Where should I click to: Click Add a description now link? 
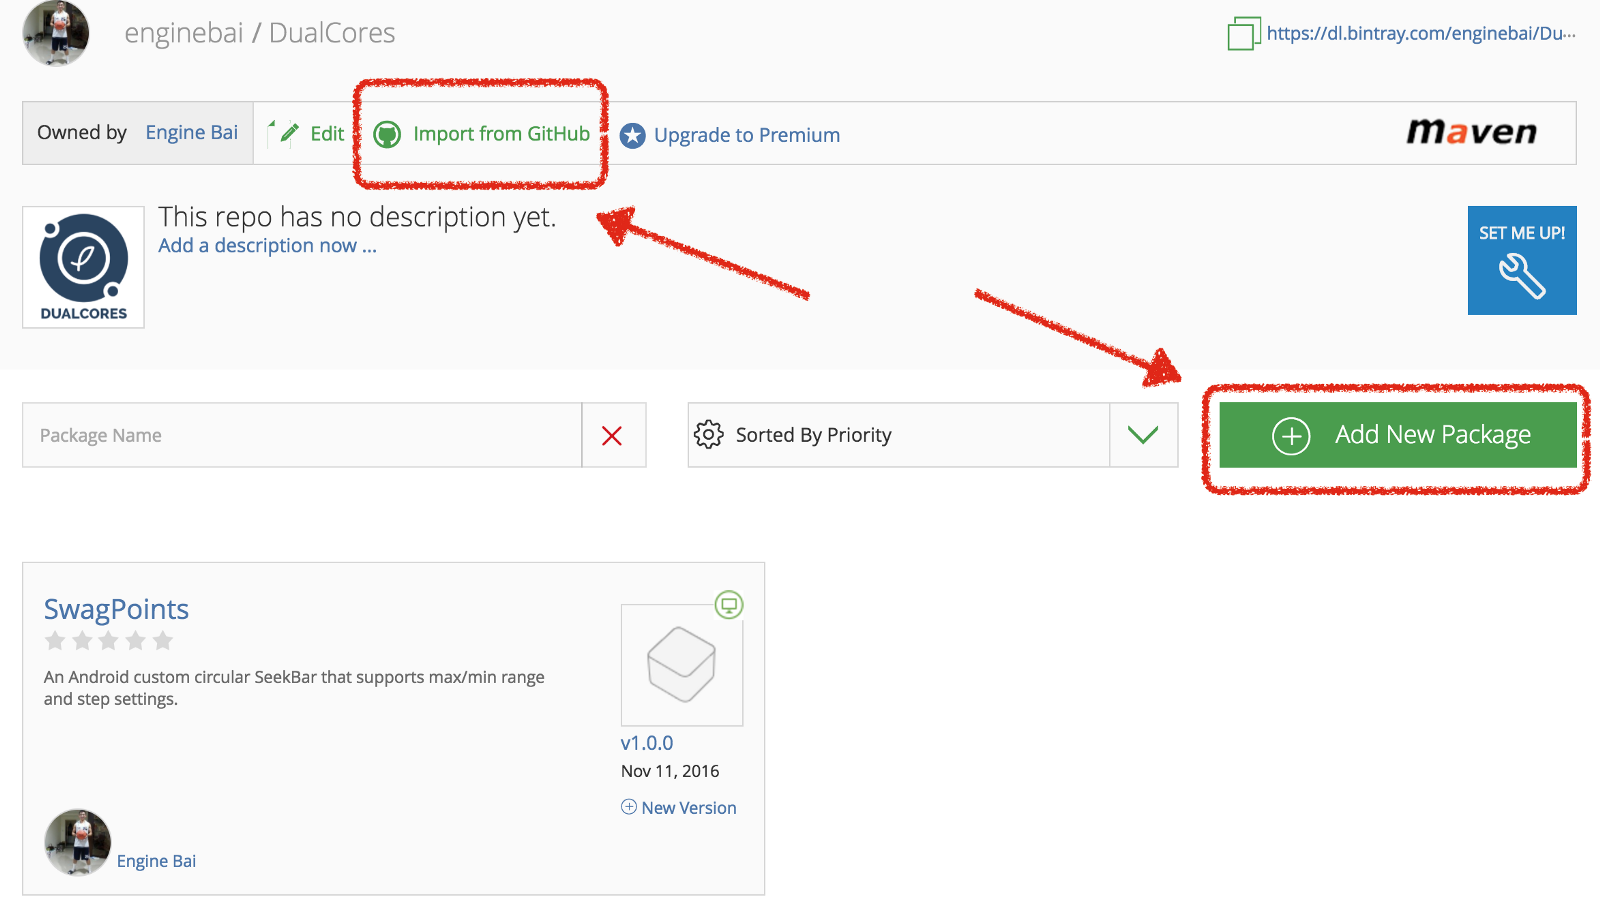point(267,246)
